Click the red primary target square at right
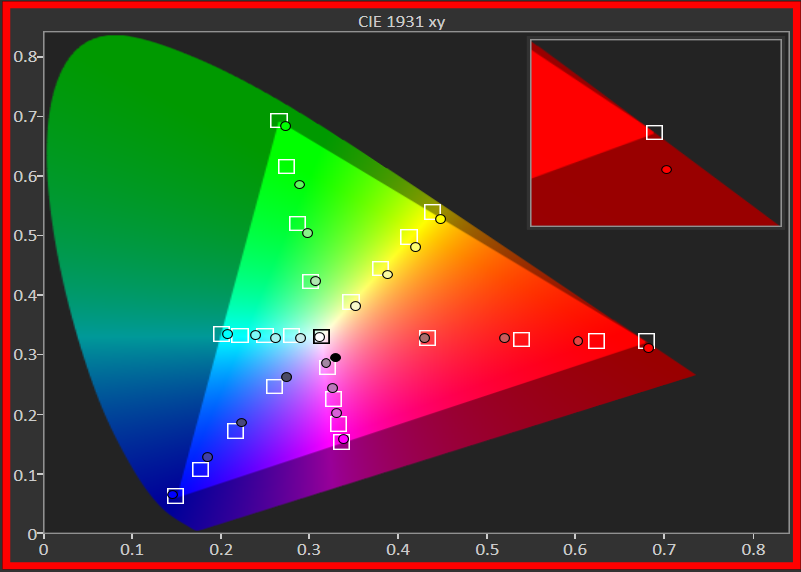Screen dimensions: 801x572 tap(646, 341)
